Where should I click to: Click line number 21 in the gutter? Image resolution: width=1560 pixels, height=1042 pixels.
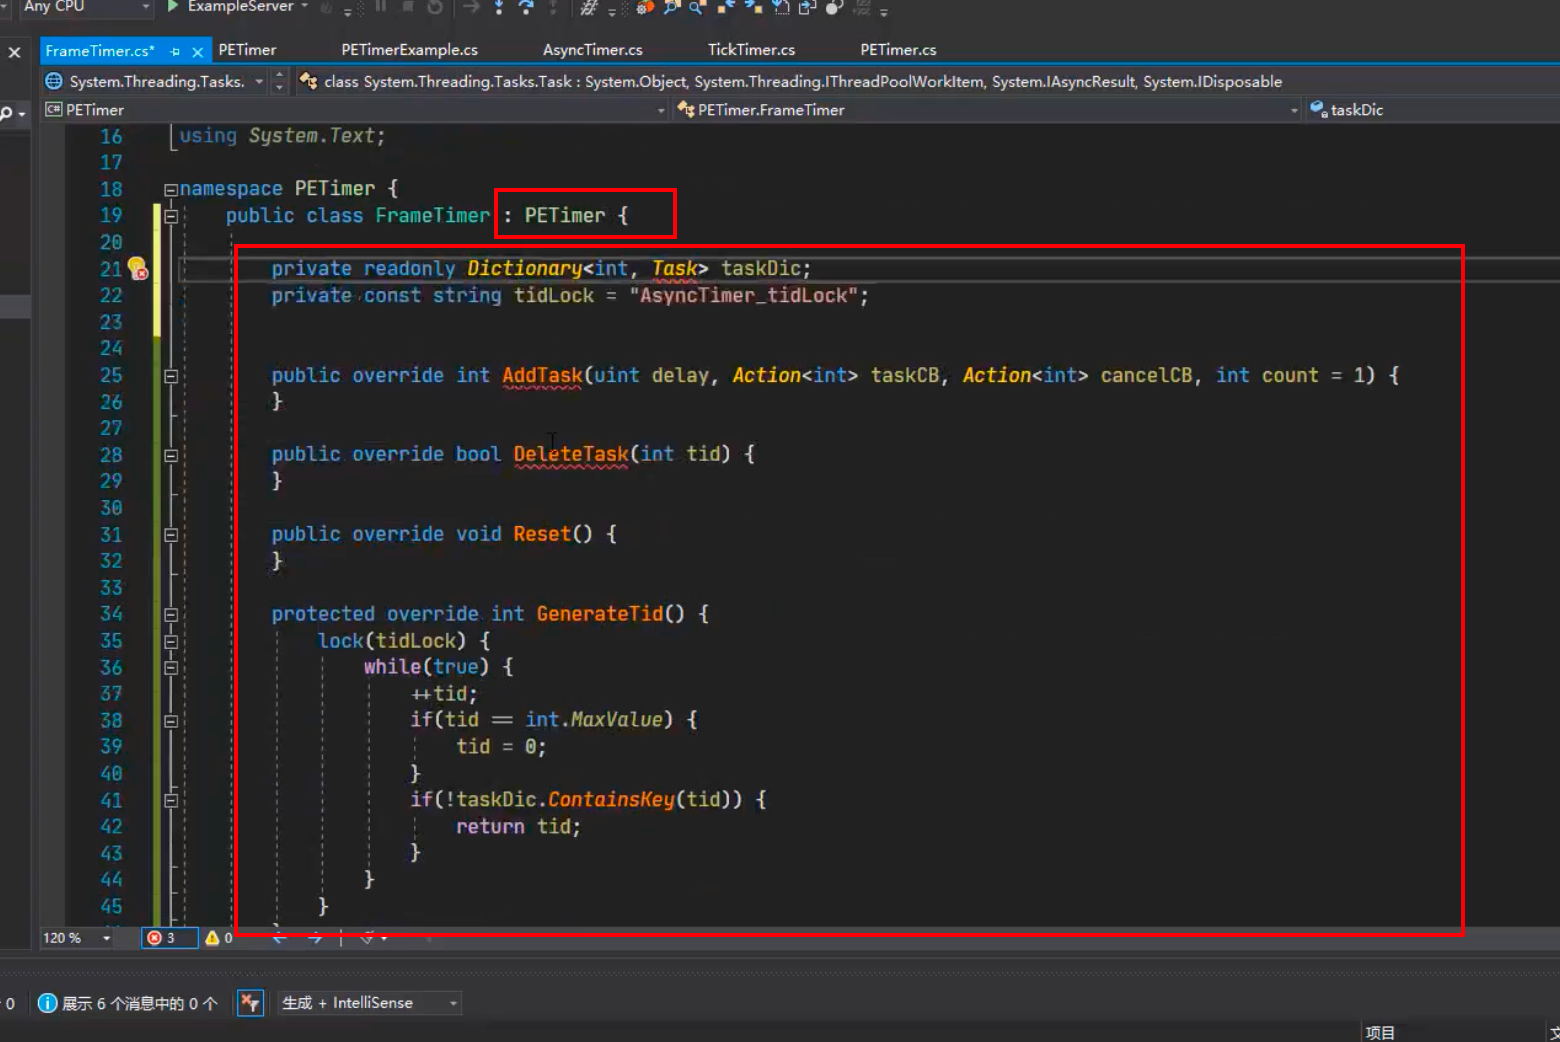pyautogui.click(x=111, y=269)
